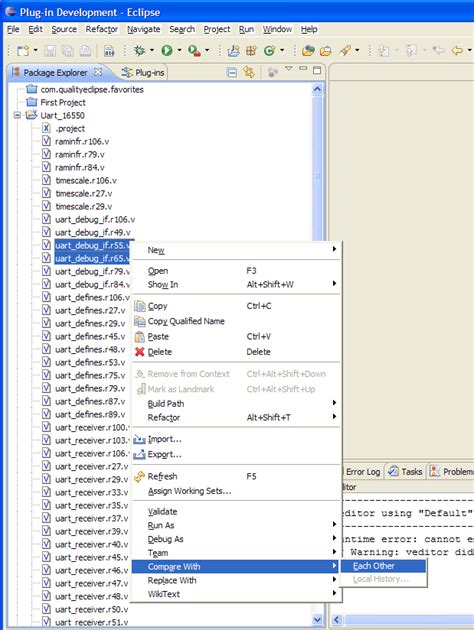The height and width of the screenshot is (630, 474).
Task: Collapse the Uart_16550 project tree node
Action: (17, 115)
